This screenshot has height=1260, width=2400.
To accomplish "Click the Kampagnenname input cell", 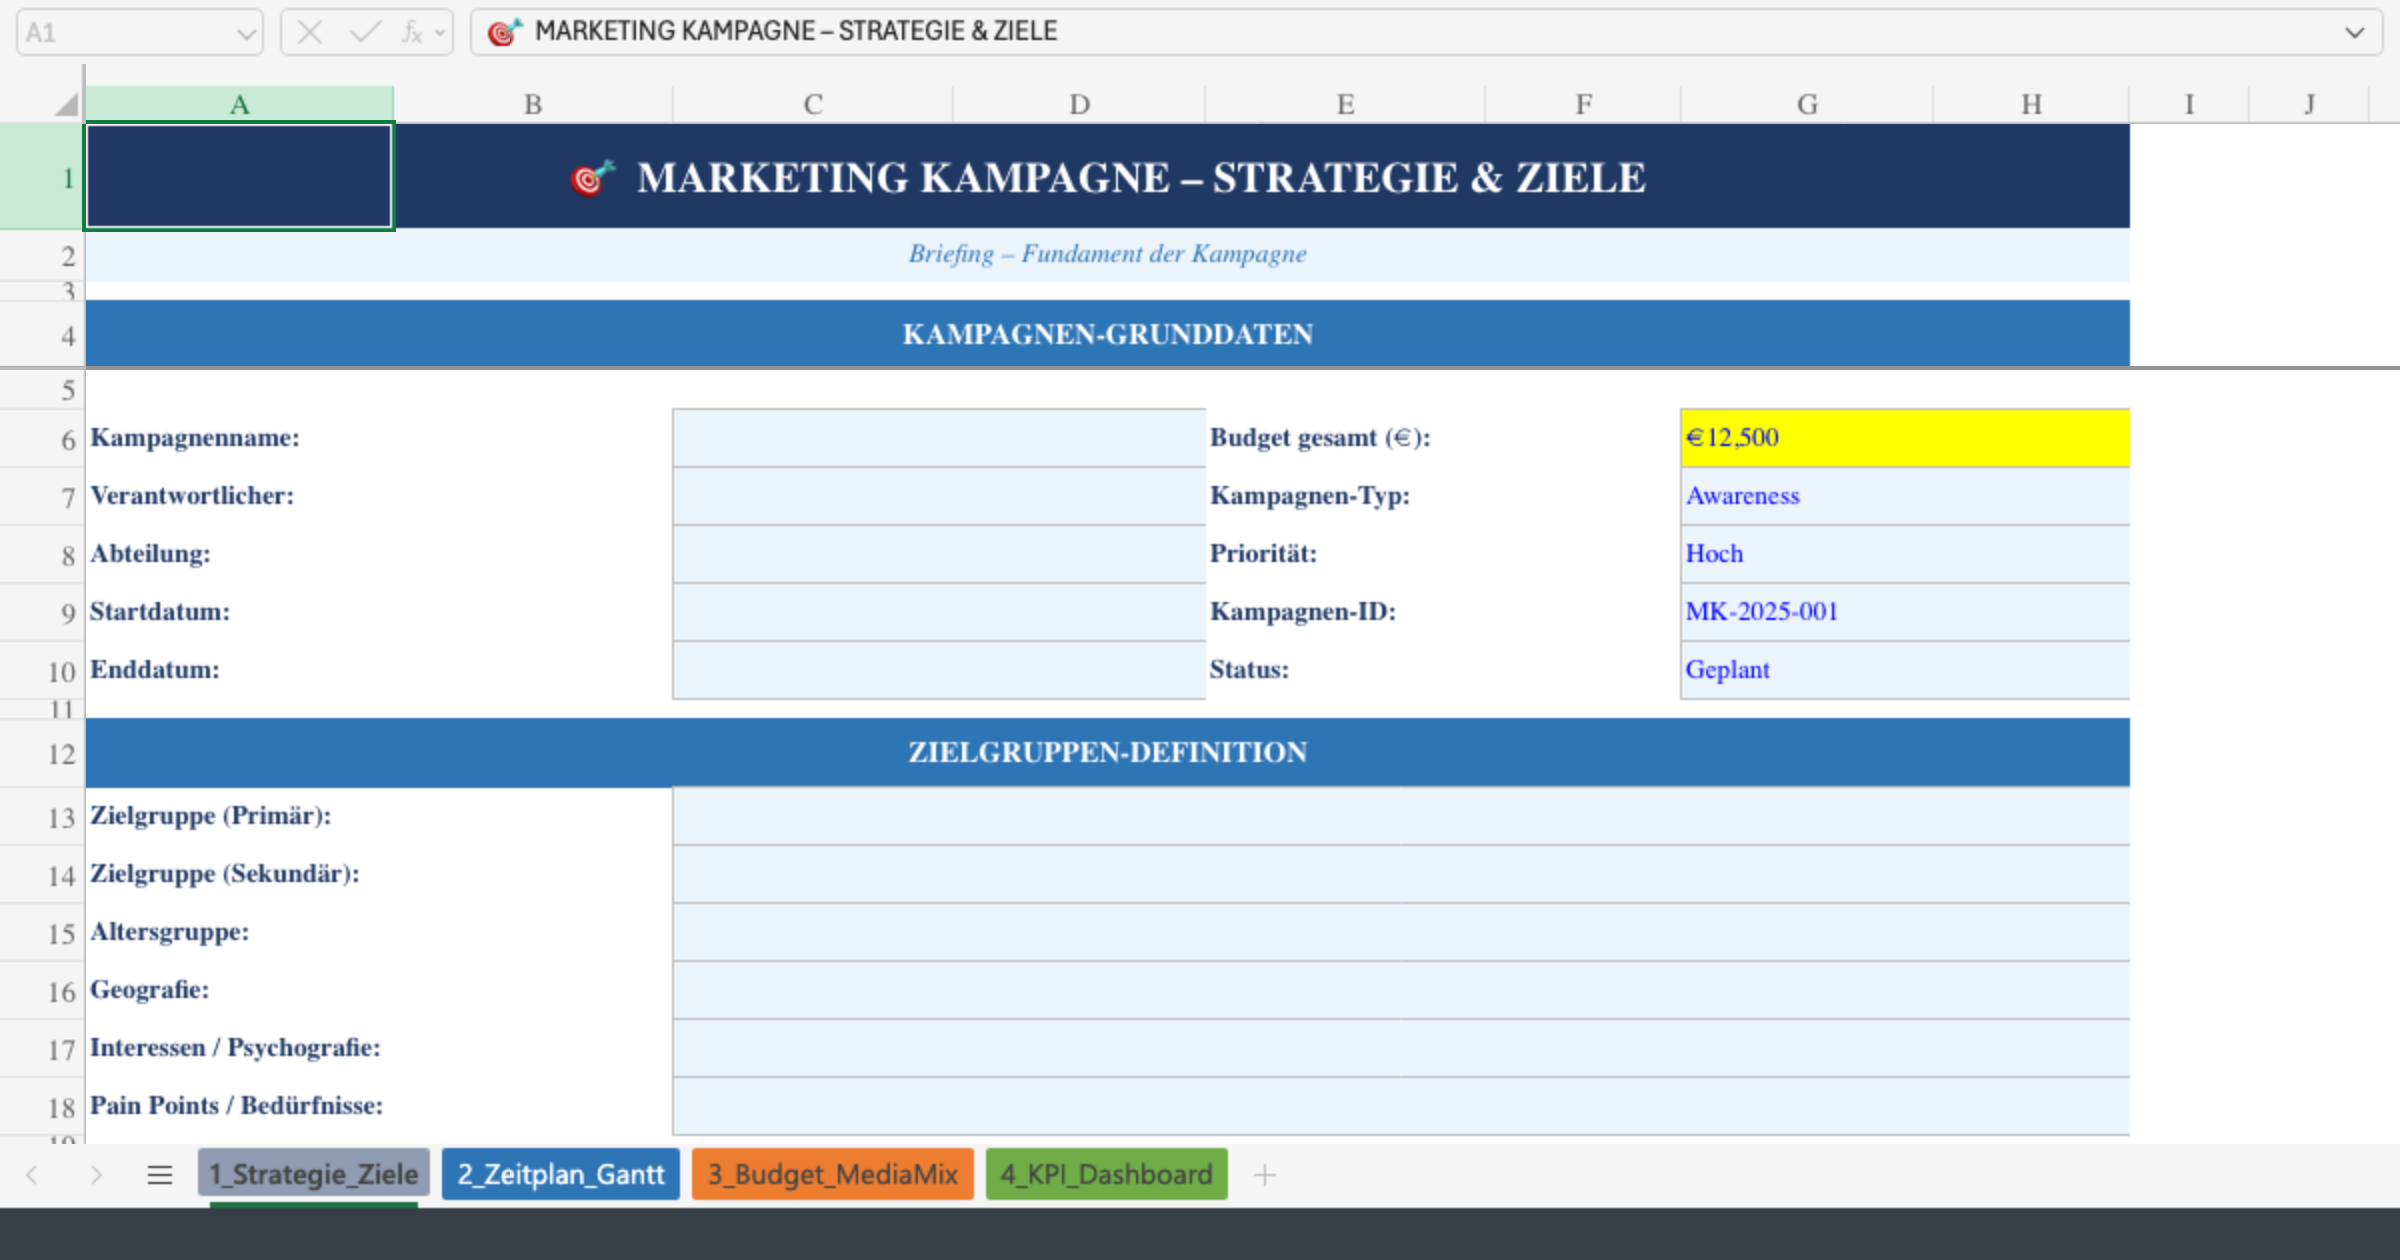I will [x=938, y=438].
